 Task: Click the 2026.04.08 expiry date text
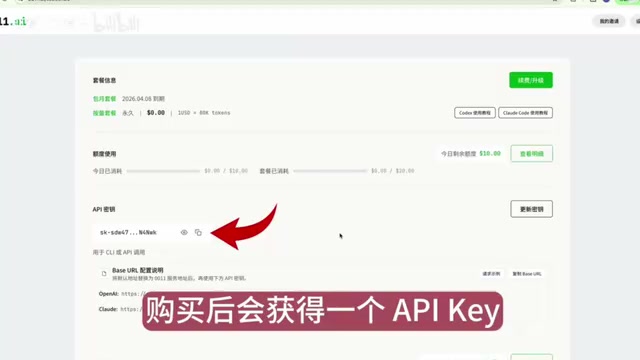click(x=143, y=99)
